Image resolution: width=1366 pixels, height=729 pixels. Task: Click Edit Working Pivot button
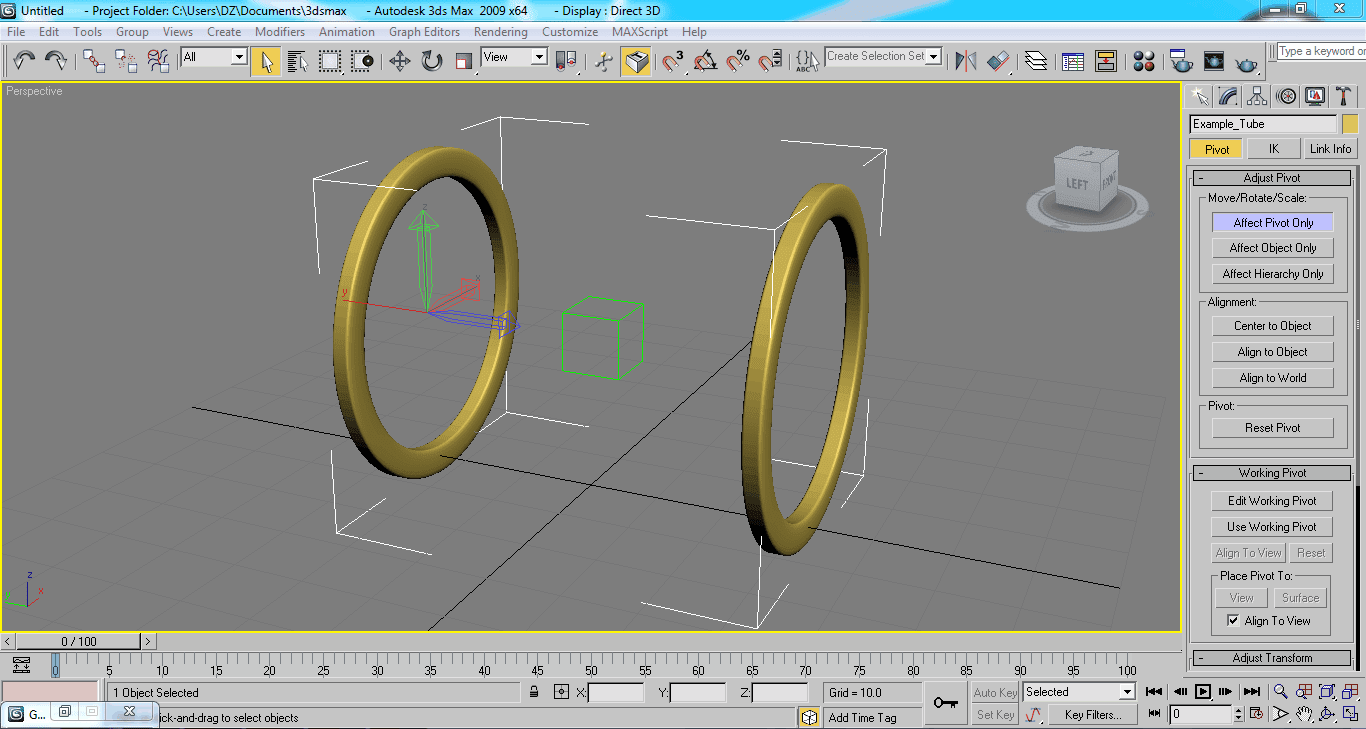point(1273,501)
